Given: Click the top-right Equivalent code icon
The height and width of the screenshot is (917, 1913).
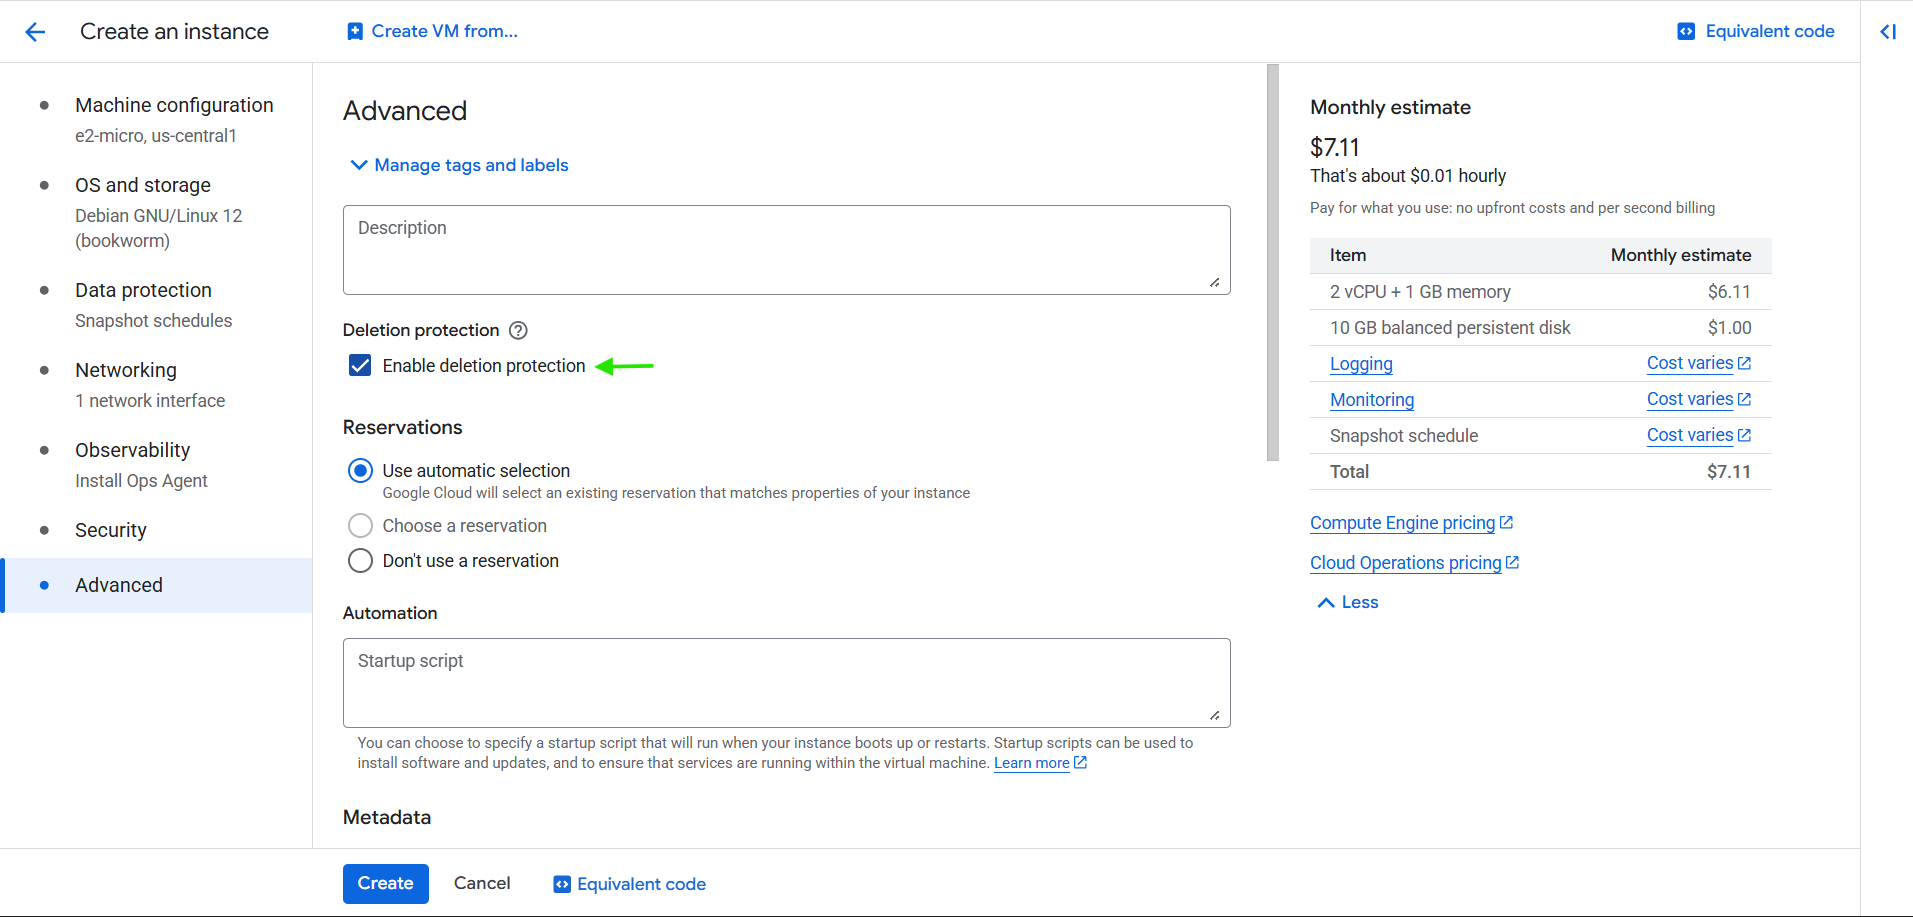Looking at the screenshot, I should tap(1686, 32).
